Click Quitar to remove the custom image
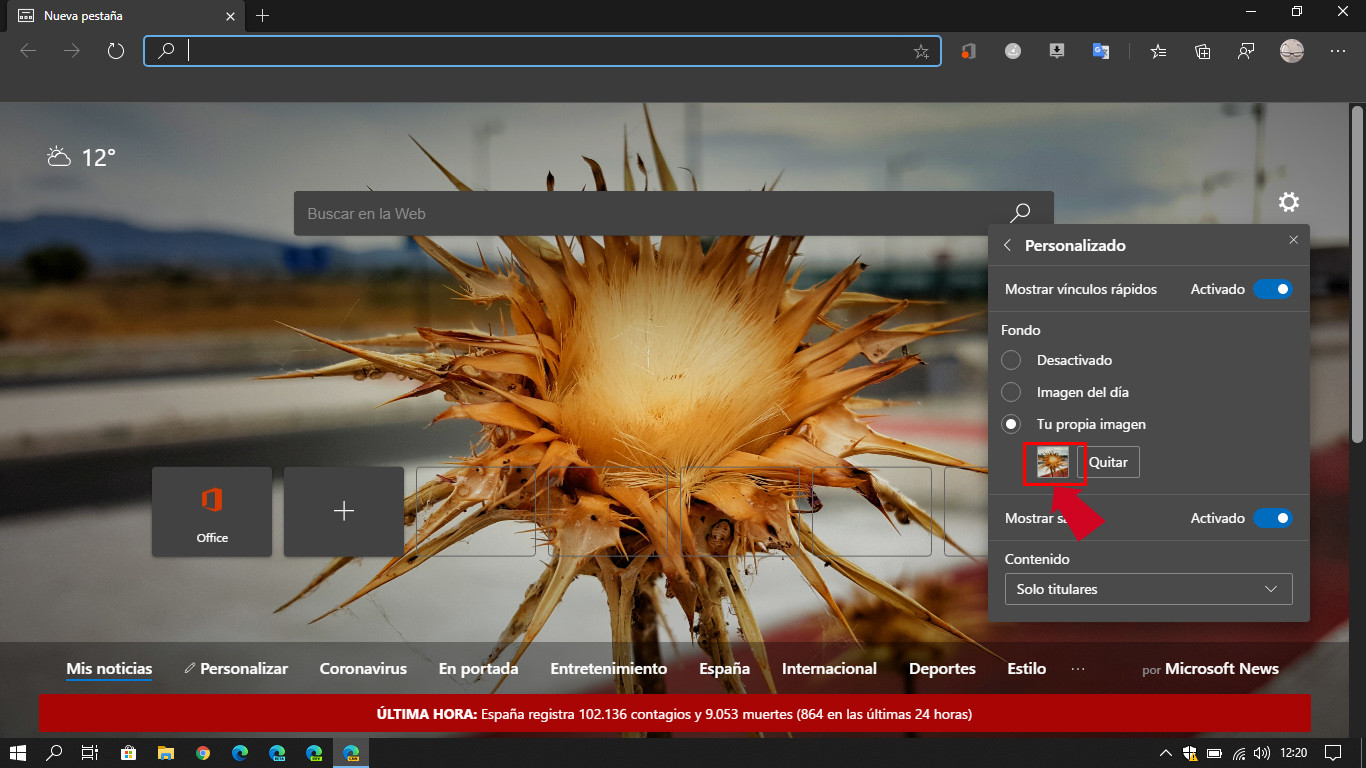Screen dimensions: 1366x768 point(1110,462)
